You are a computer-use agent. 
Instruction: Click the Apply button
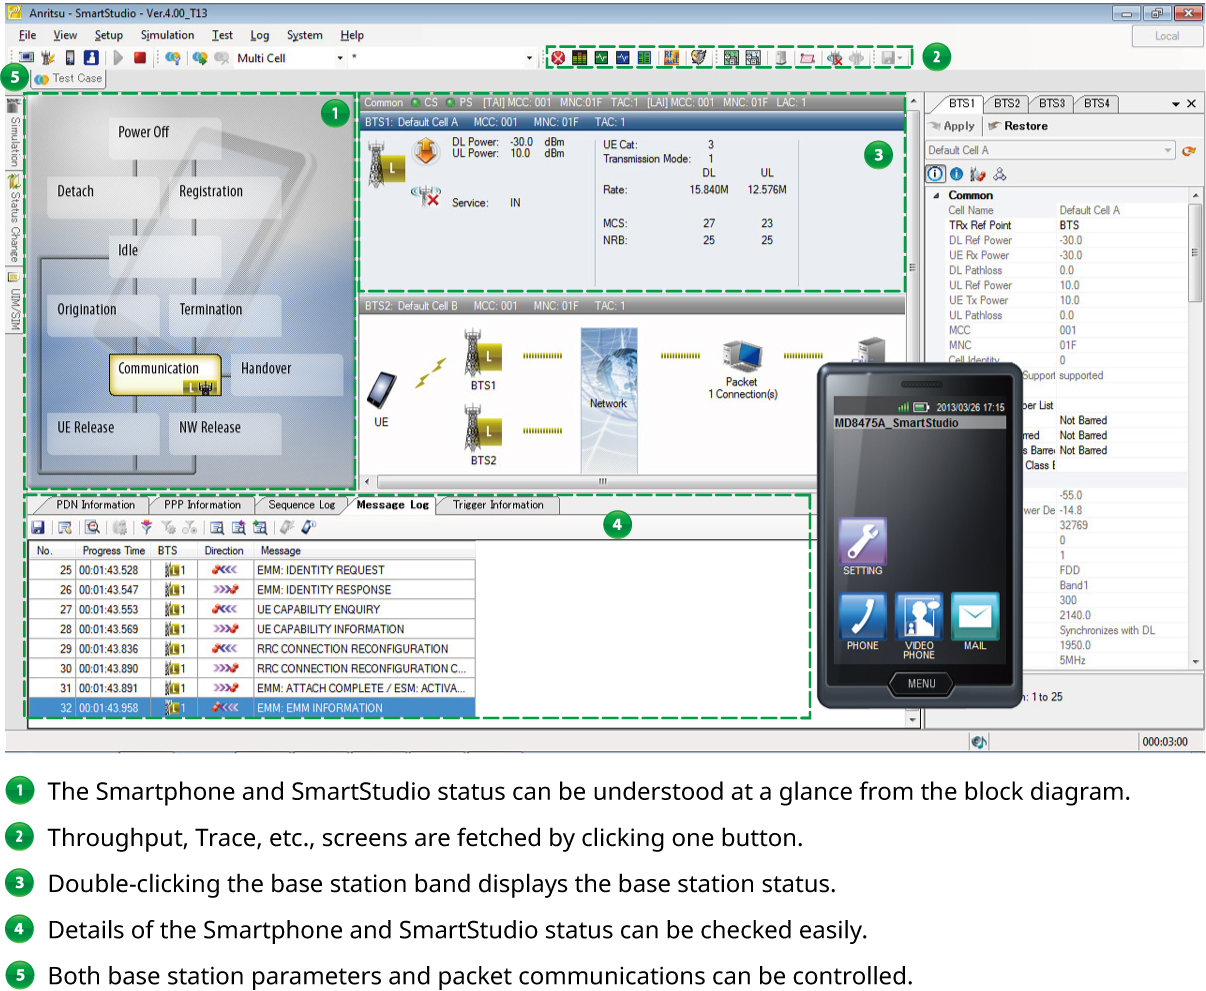click(952, 126)
